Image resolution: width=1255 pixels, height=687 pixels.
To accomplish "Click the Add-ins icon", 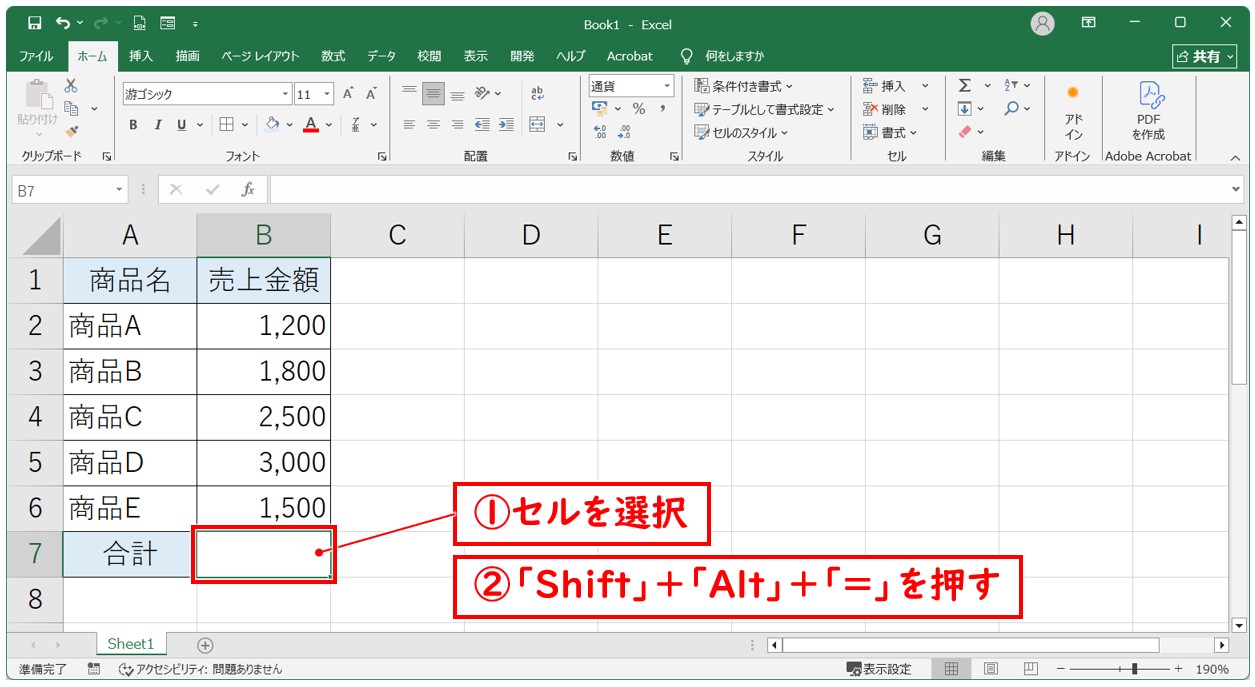I will 1073,108.
